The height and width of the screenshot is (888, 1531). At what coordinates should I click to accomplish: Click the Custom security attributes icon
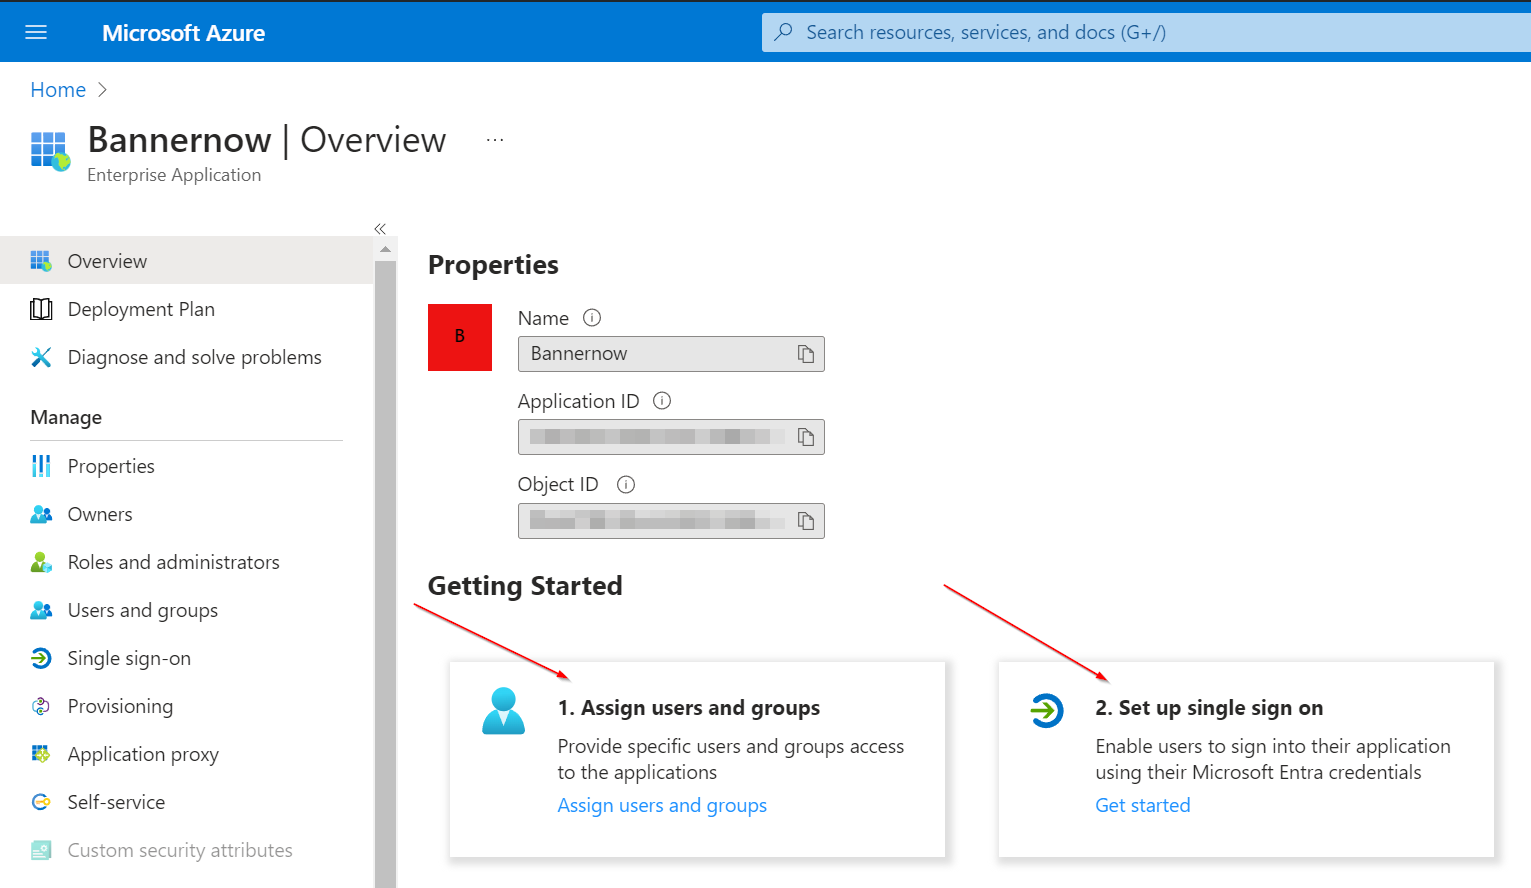coord(41,850)
